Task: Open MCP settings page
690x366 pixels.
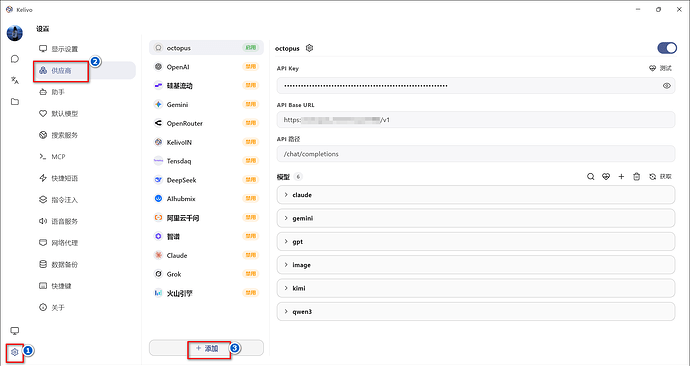Action: [85, 157]
